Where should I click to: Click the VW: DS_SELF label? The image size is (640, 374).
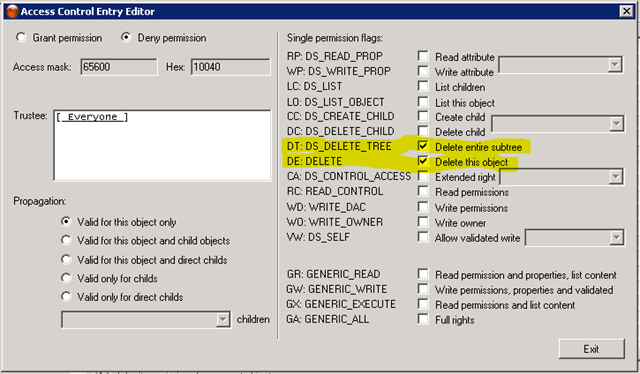pos(318,237)
